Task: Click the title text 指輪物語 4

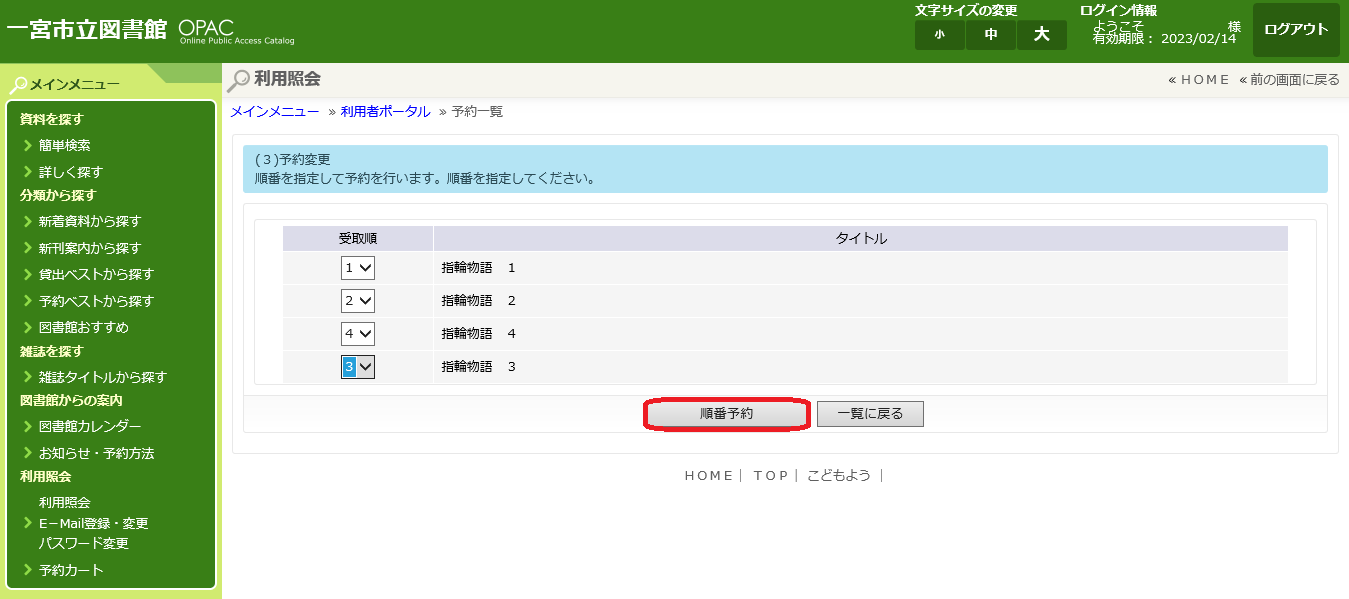Action: (x=478, y=334)
